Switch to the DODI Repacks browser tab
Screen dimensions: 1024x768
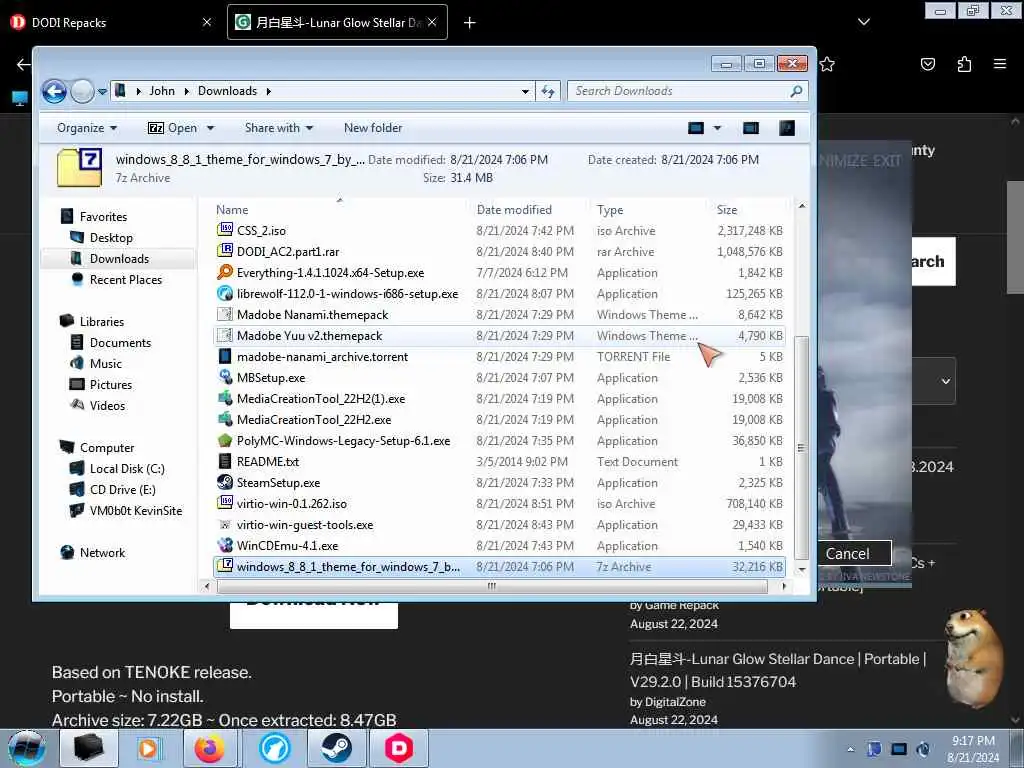[111, 22]
